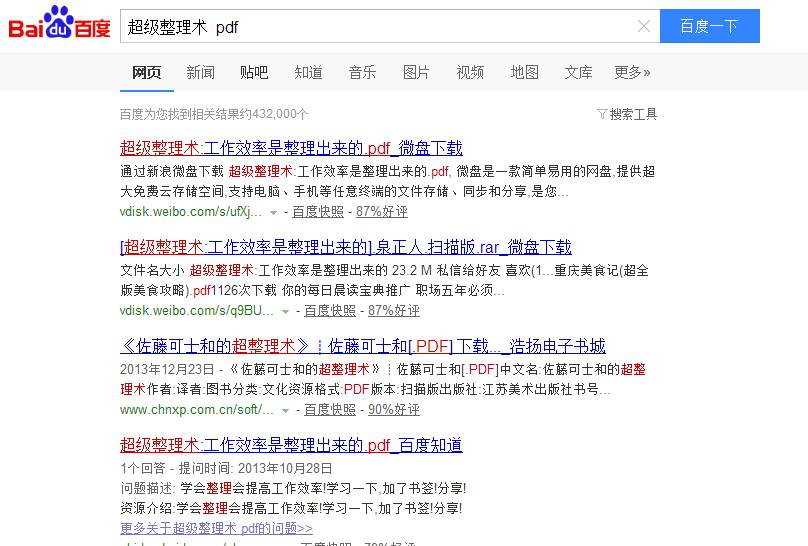Open the 地图 tab
The width and height of the screenshot is (808, 546).
click(524, 72)
